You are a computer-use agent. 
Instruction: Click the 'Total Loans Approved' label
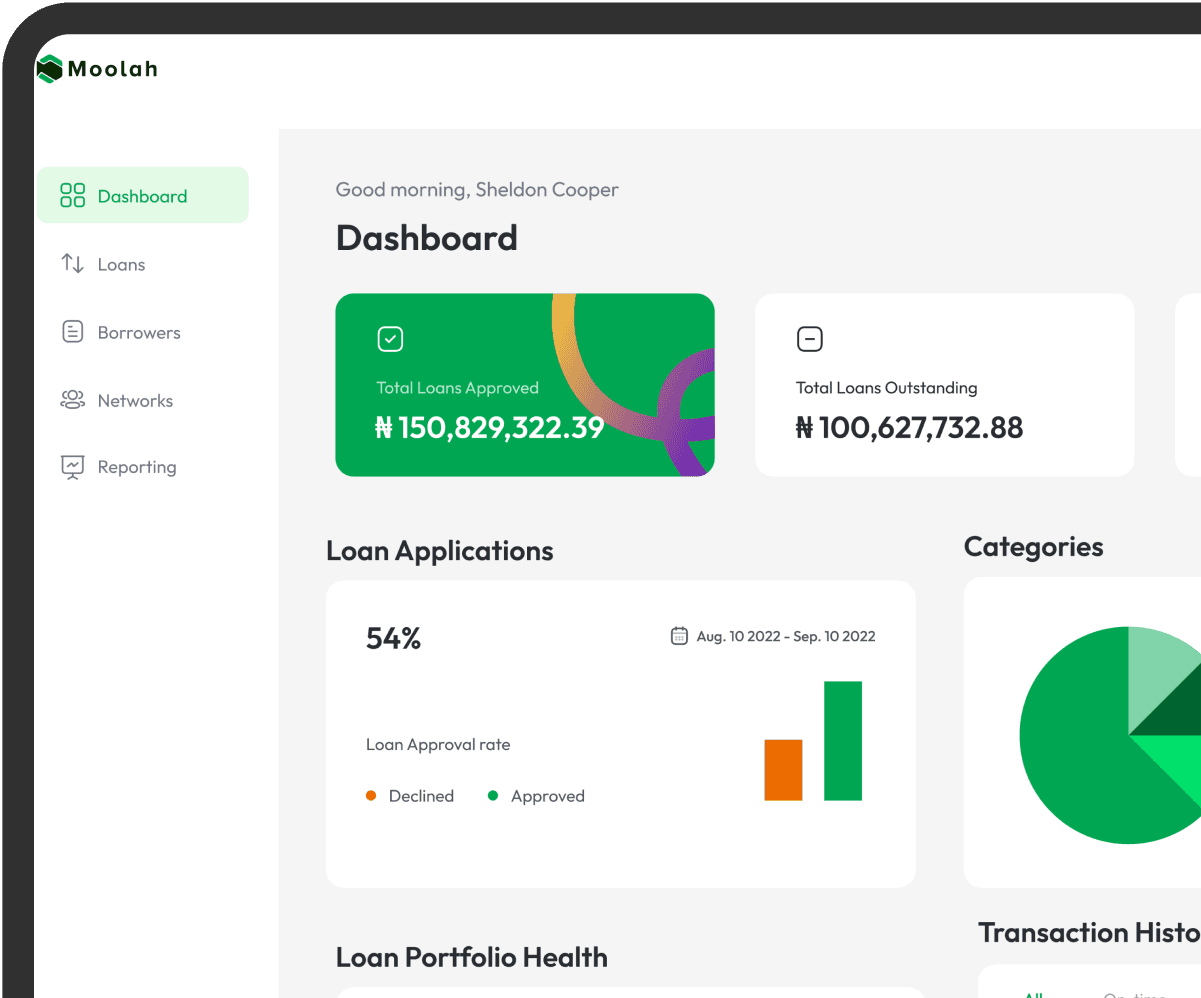(x=457, y=388)
